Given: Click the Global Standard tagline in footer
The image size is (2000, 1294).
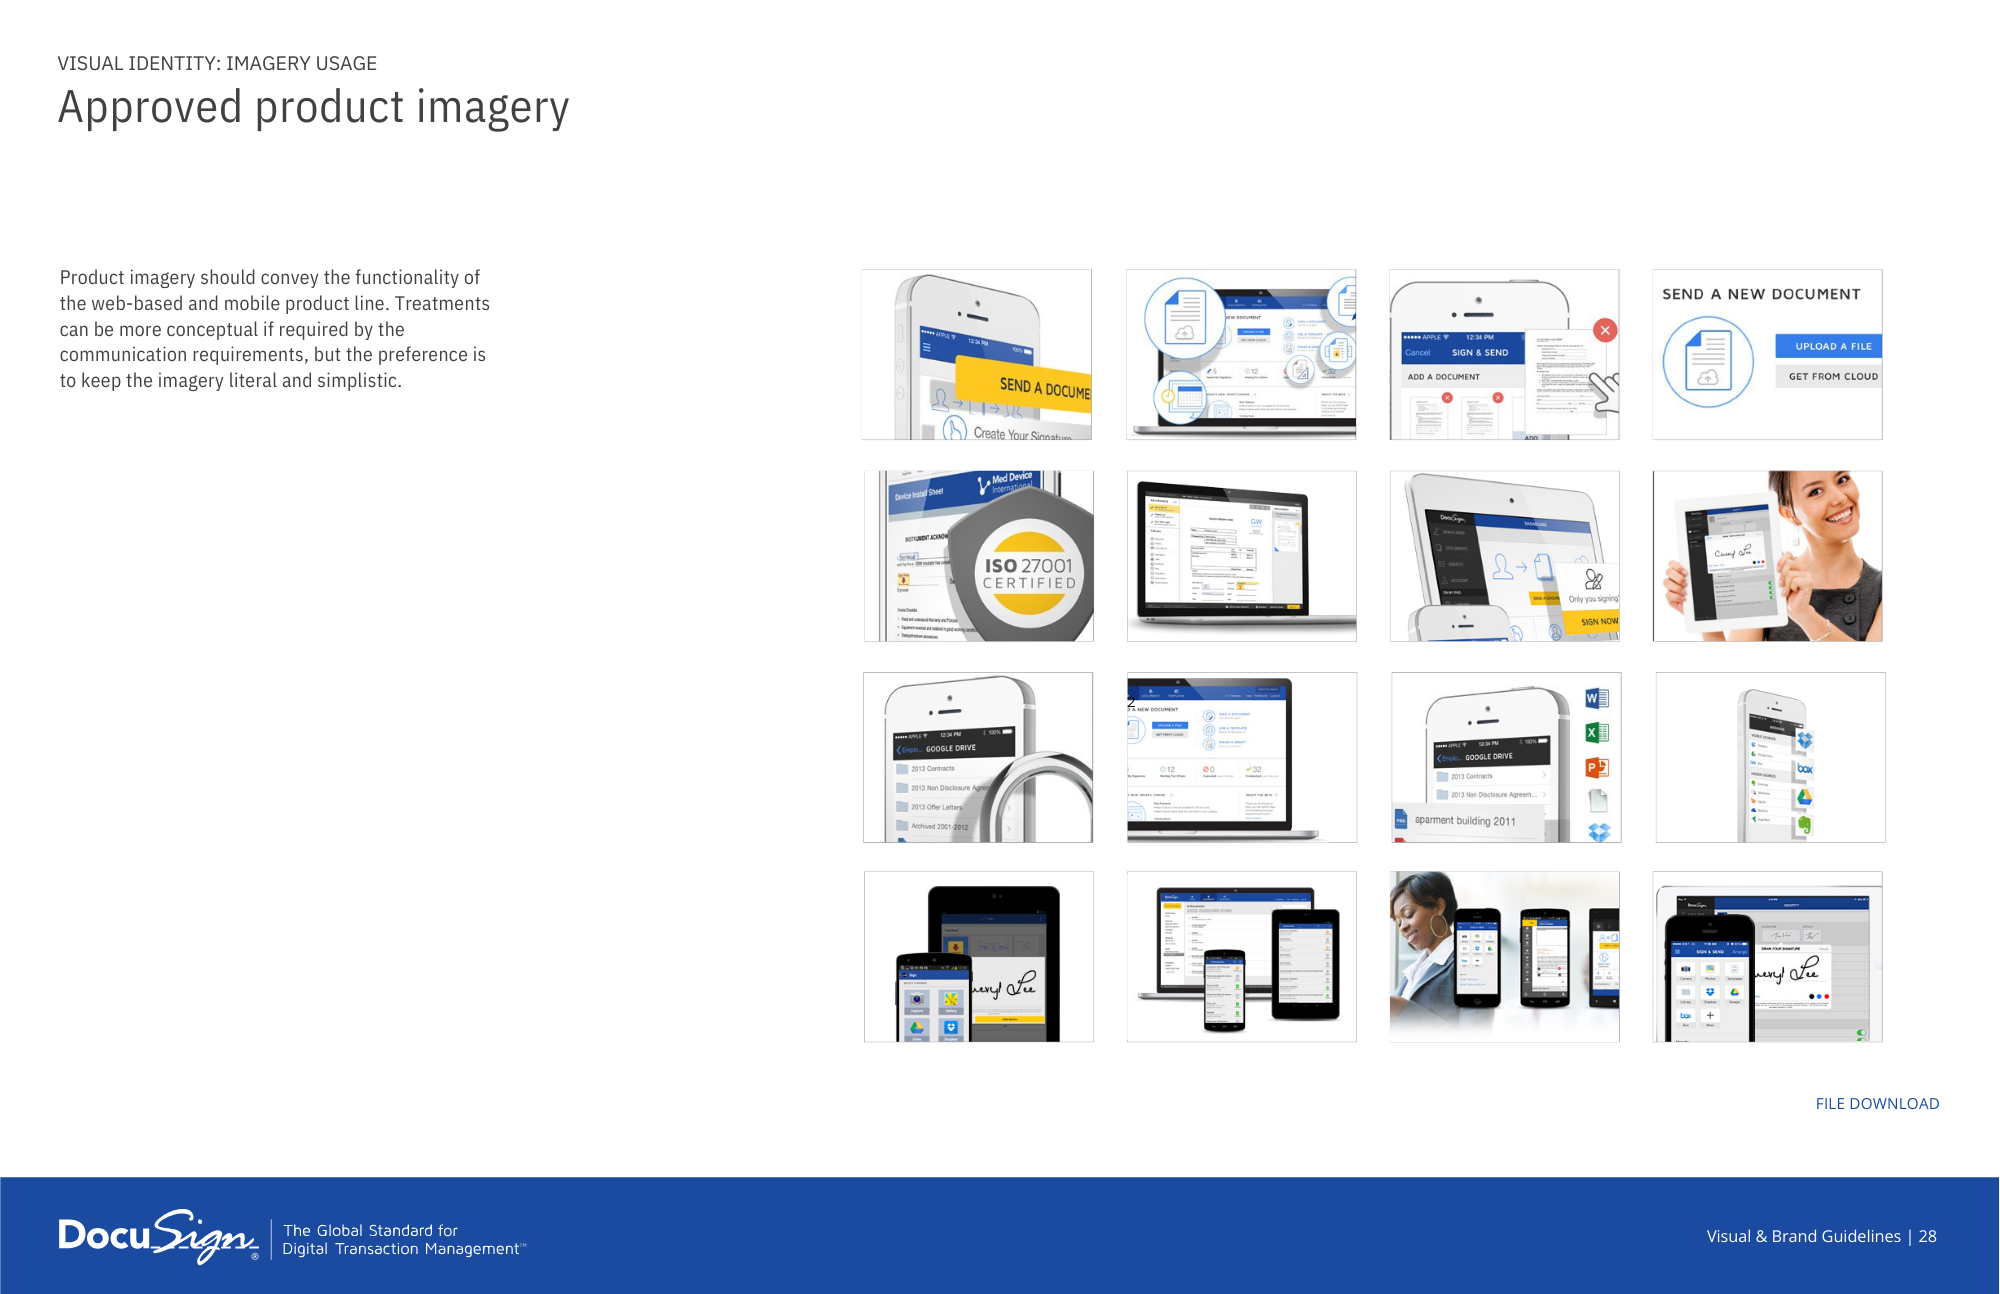Looking at the screenshot, I should (x=403, y=1240).
